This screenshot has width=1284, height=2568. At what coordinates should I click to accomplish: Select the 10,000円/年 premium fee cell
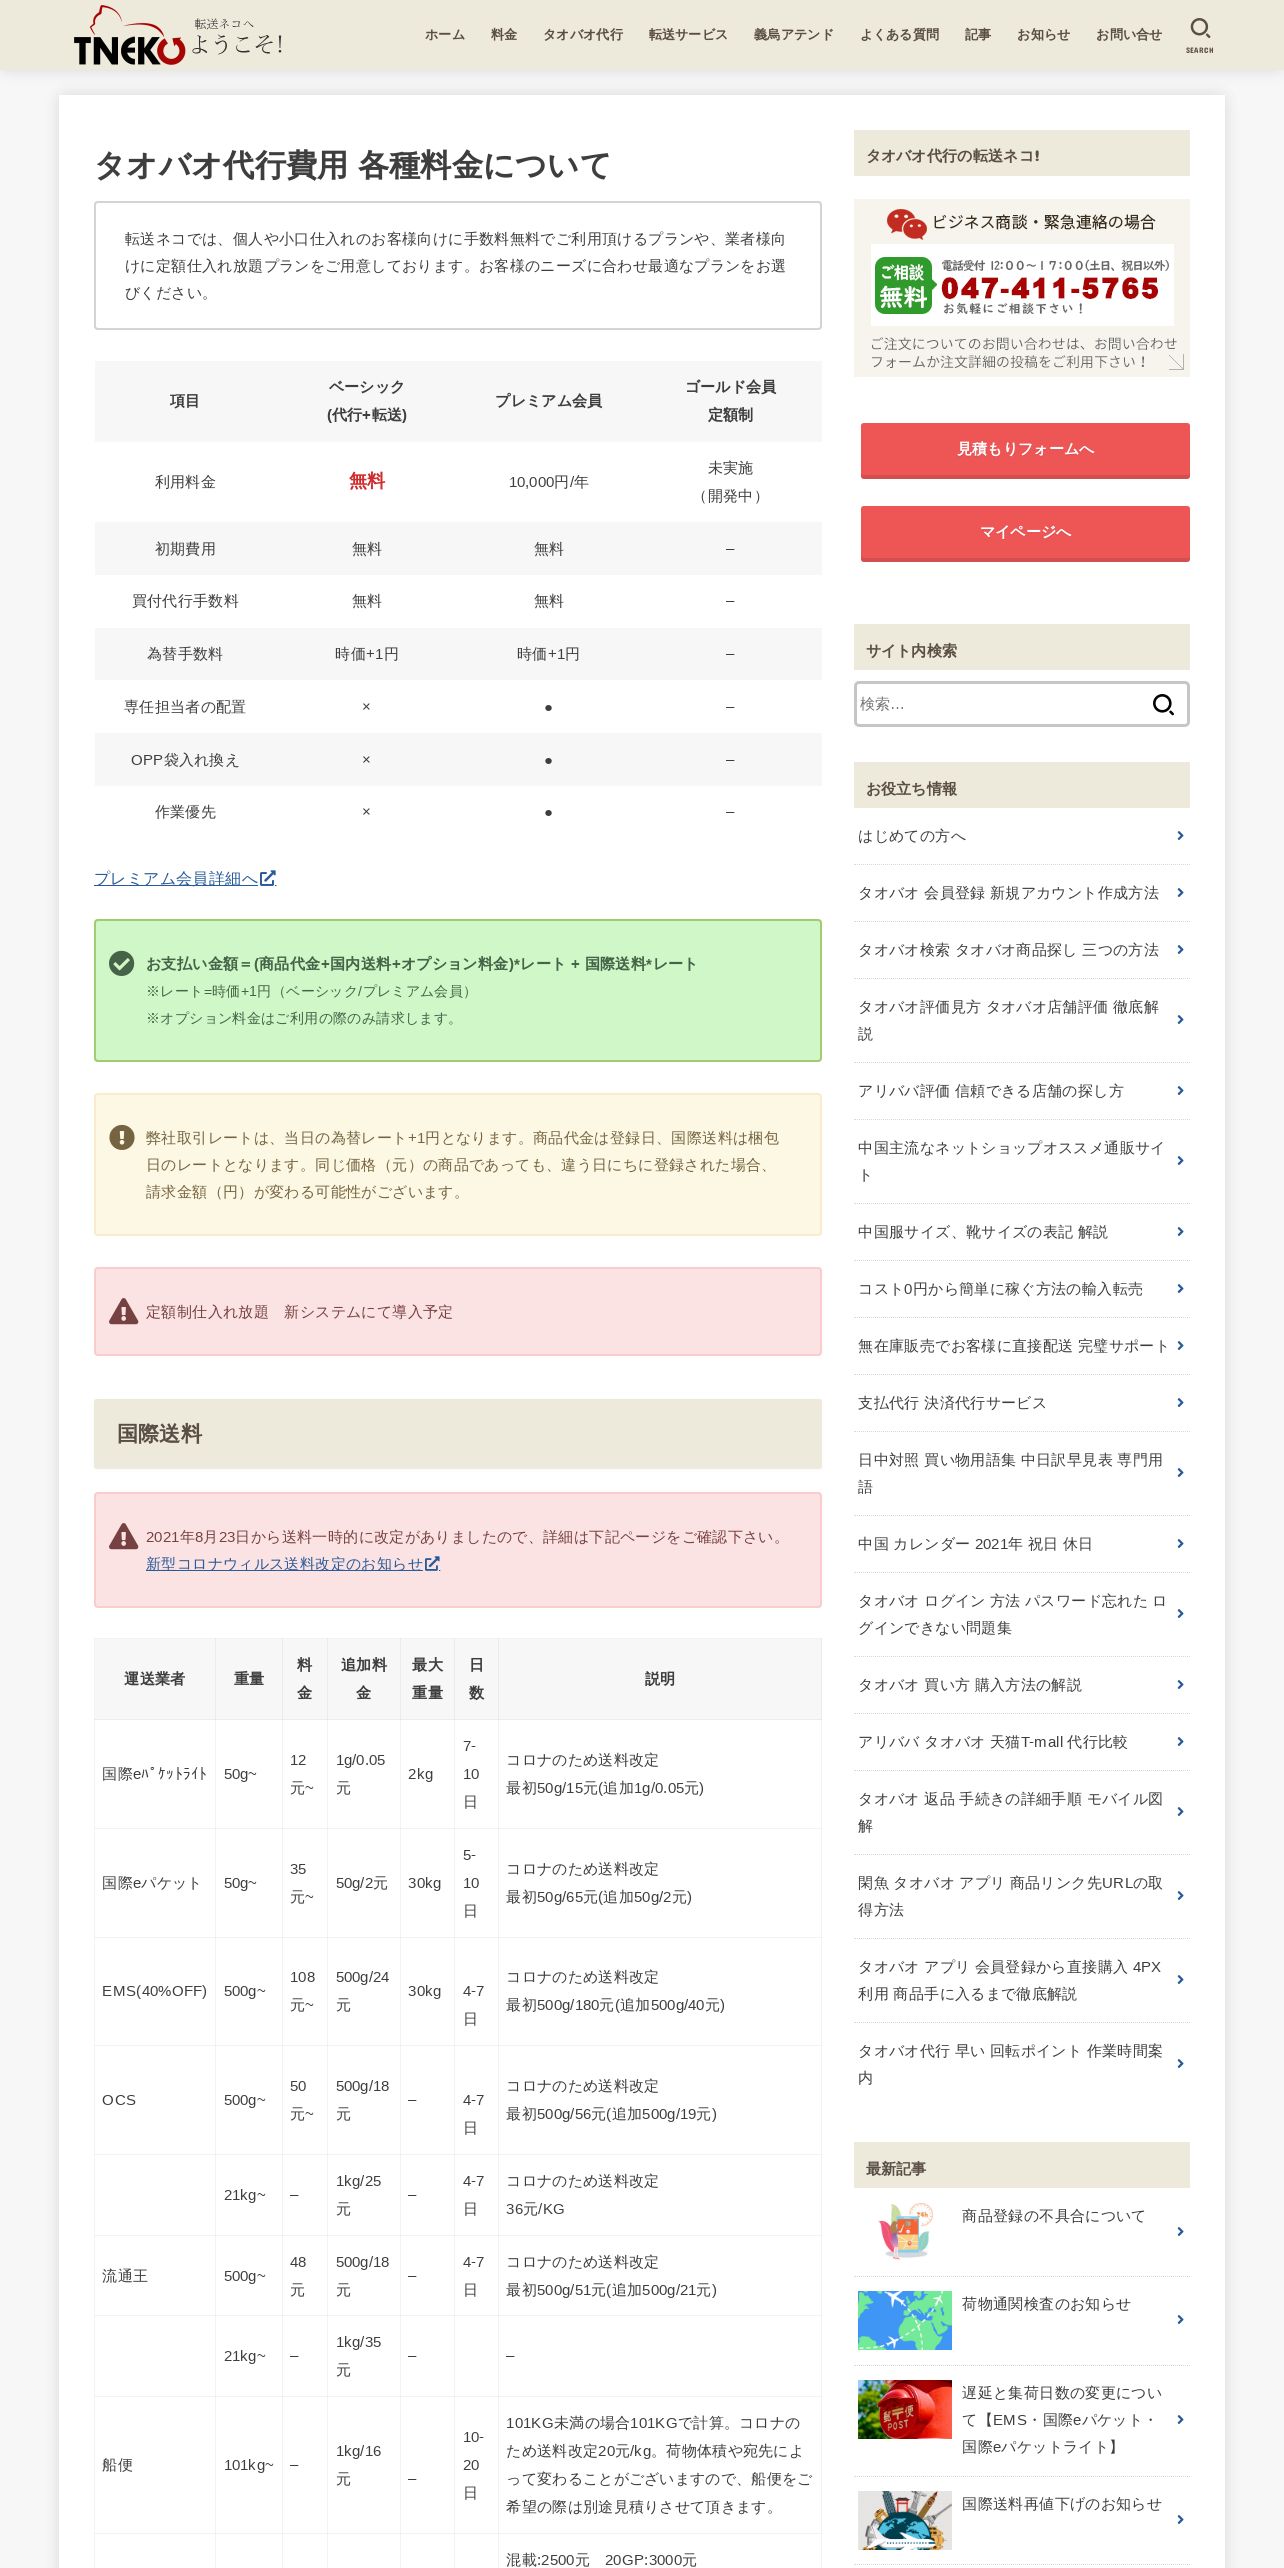point(548,482)
